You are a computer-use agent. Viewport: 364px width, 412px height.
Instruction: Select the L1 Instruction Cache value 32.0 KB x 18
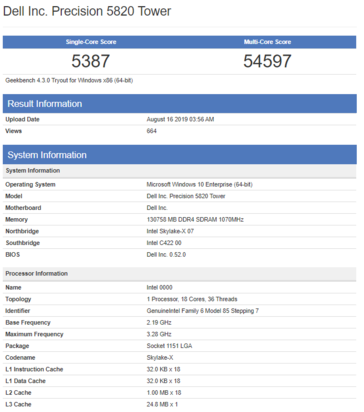[164, 369]
